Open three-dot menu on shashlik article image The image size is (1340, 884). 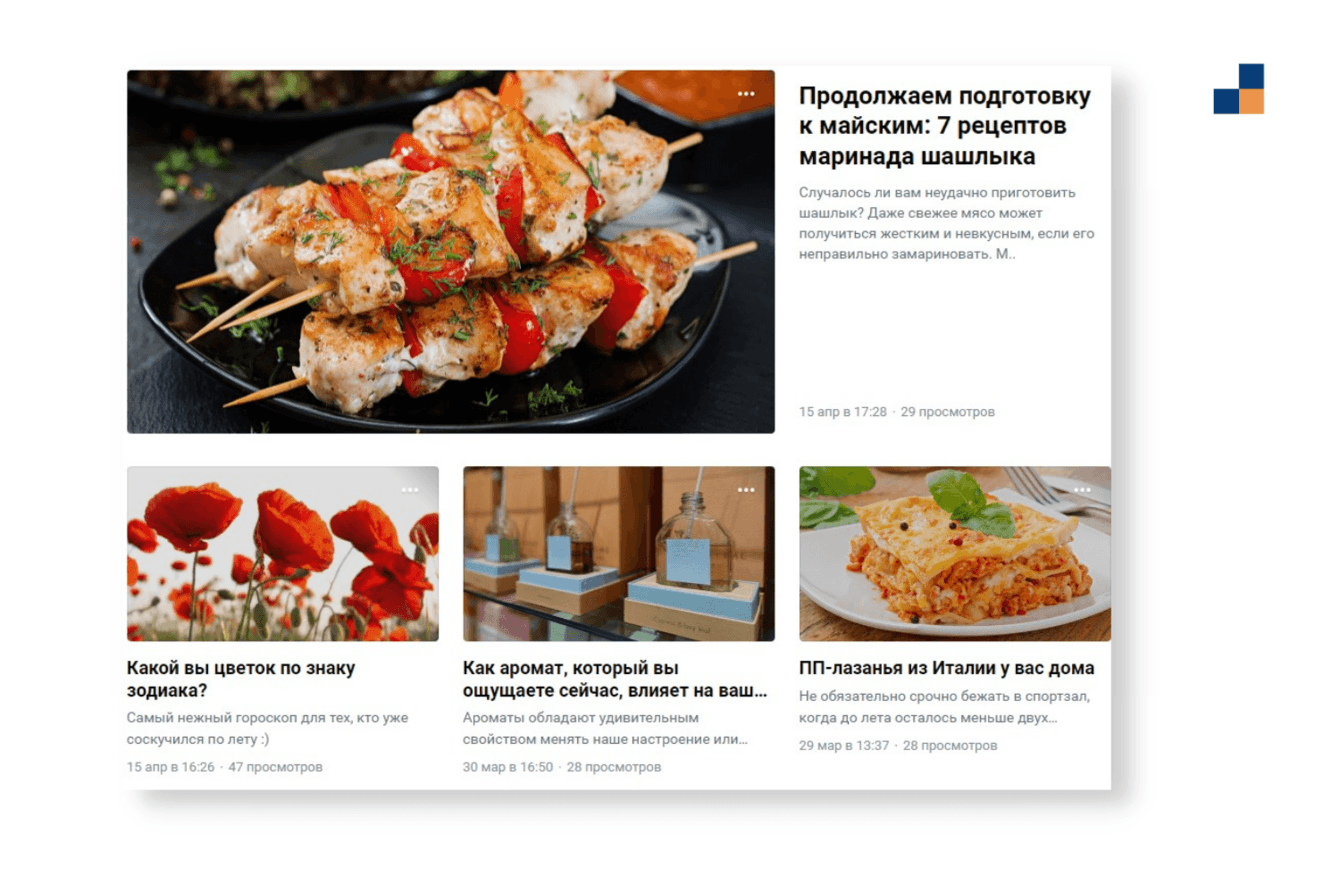coord(746,94)
